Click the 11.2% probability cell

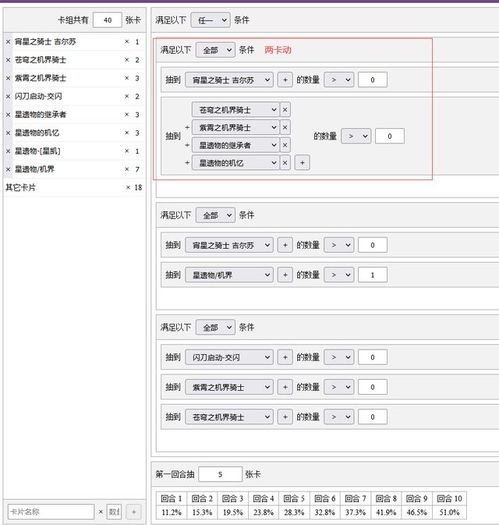click(171, 512)
